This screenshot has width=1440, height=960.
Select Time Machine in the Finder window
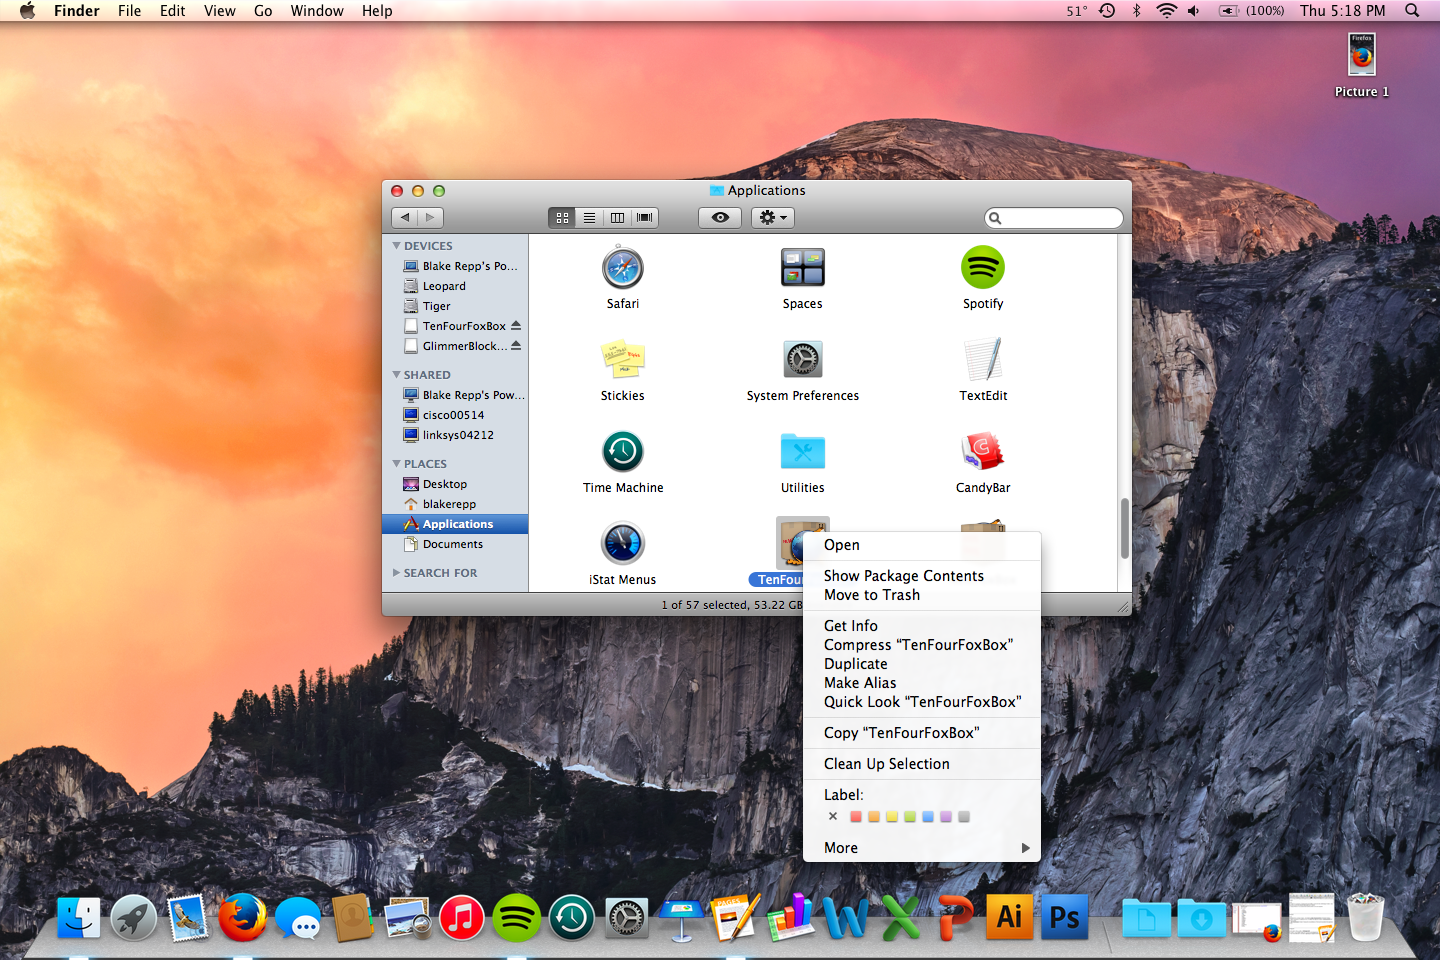click(x=622, y=452)
